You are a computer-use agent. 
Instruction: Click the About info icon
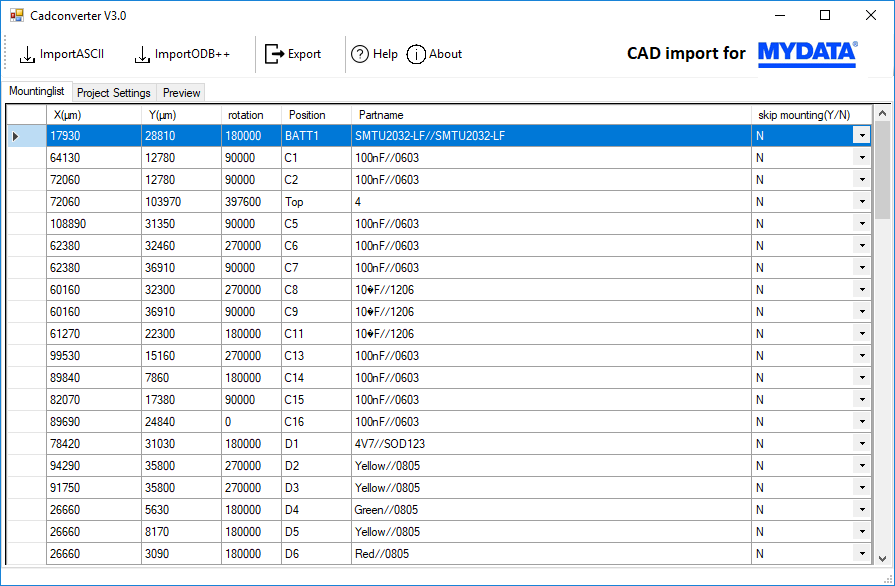tap(416, 54)
